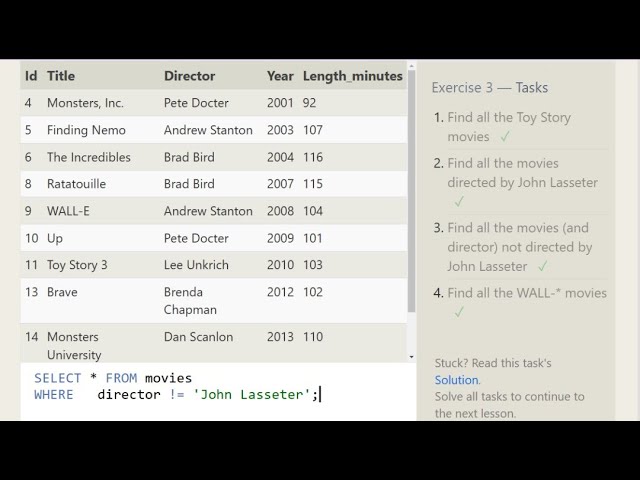Click the Dan Scanlon director cell
This screenshot has width=640, height=480.
[198, 337]
